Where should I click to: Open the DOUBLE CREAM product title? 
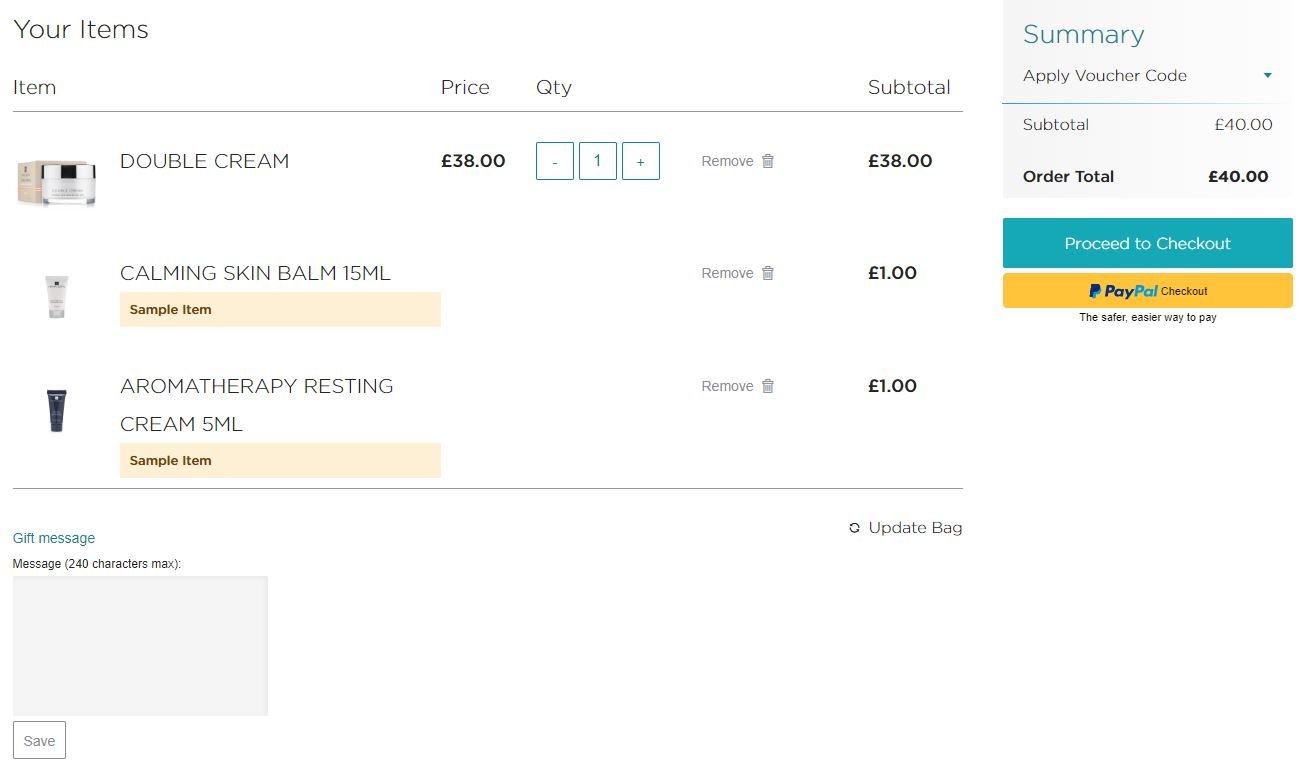pyautogui.click(x=205, y=161)
